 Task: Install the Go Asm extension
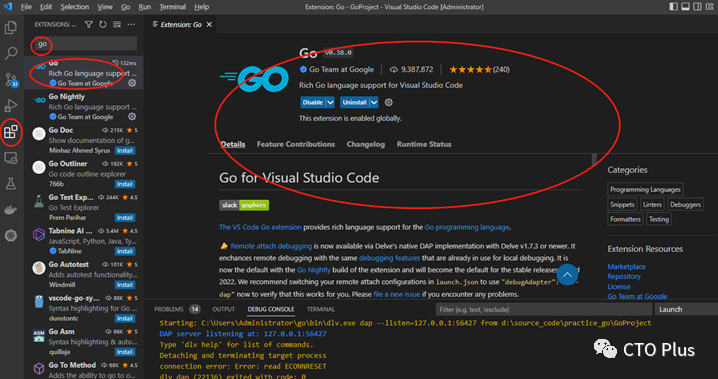point(125,352)
